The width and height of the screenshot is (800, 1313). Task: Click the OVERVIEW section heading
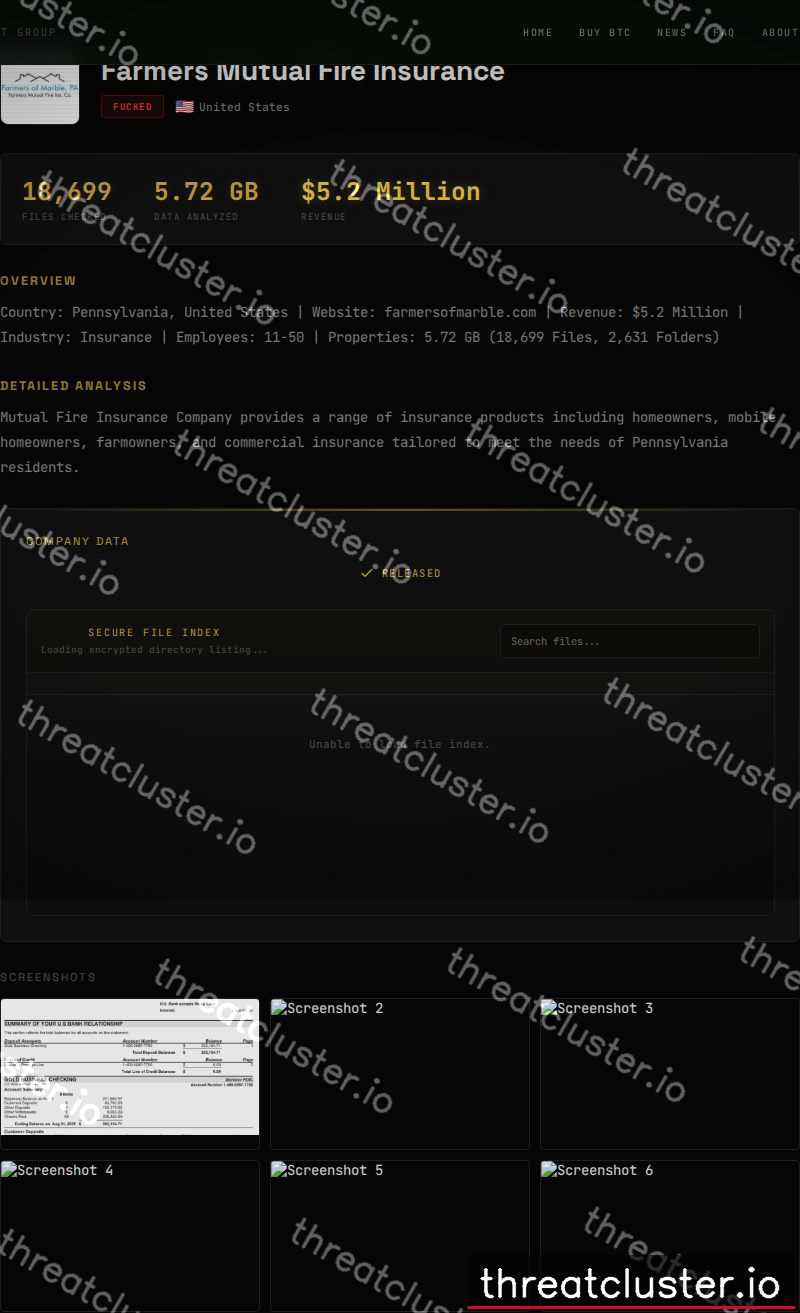pyautogui.click(x=38, y=281)
